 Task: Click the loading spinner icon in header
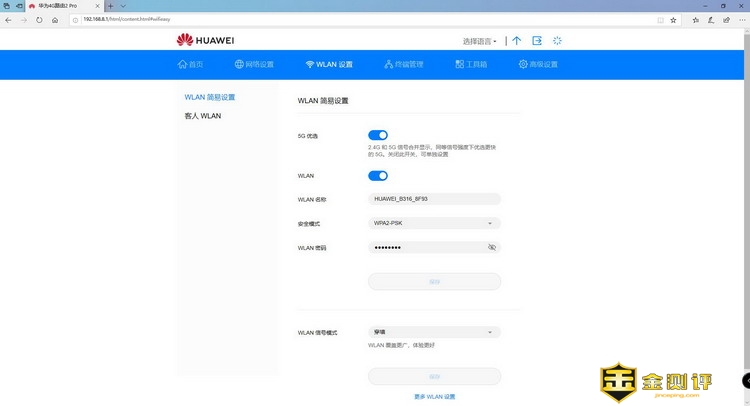pyautogui.click(x=557, y=41)
